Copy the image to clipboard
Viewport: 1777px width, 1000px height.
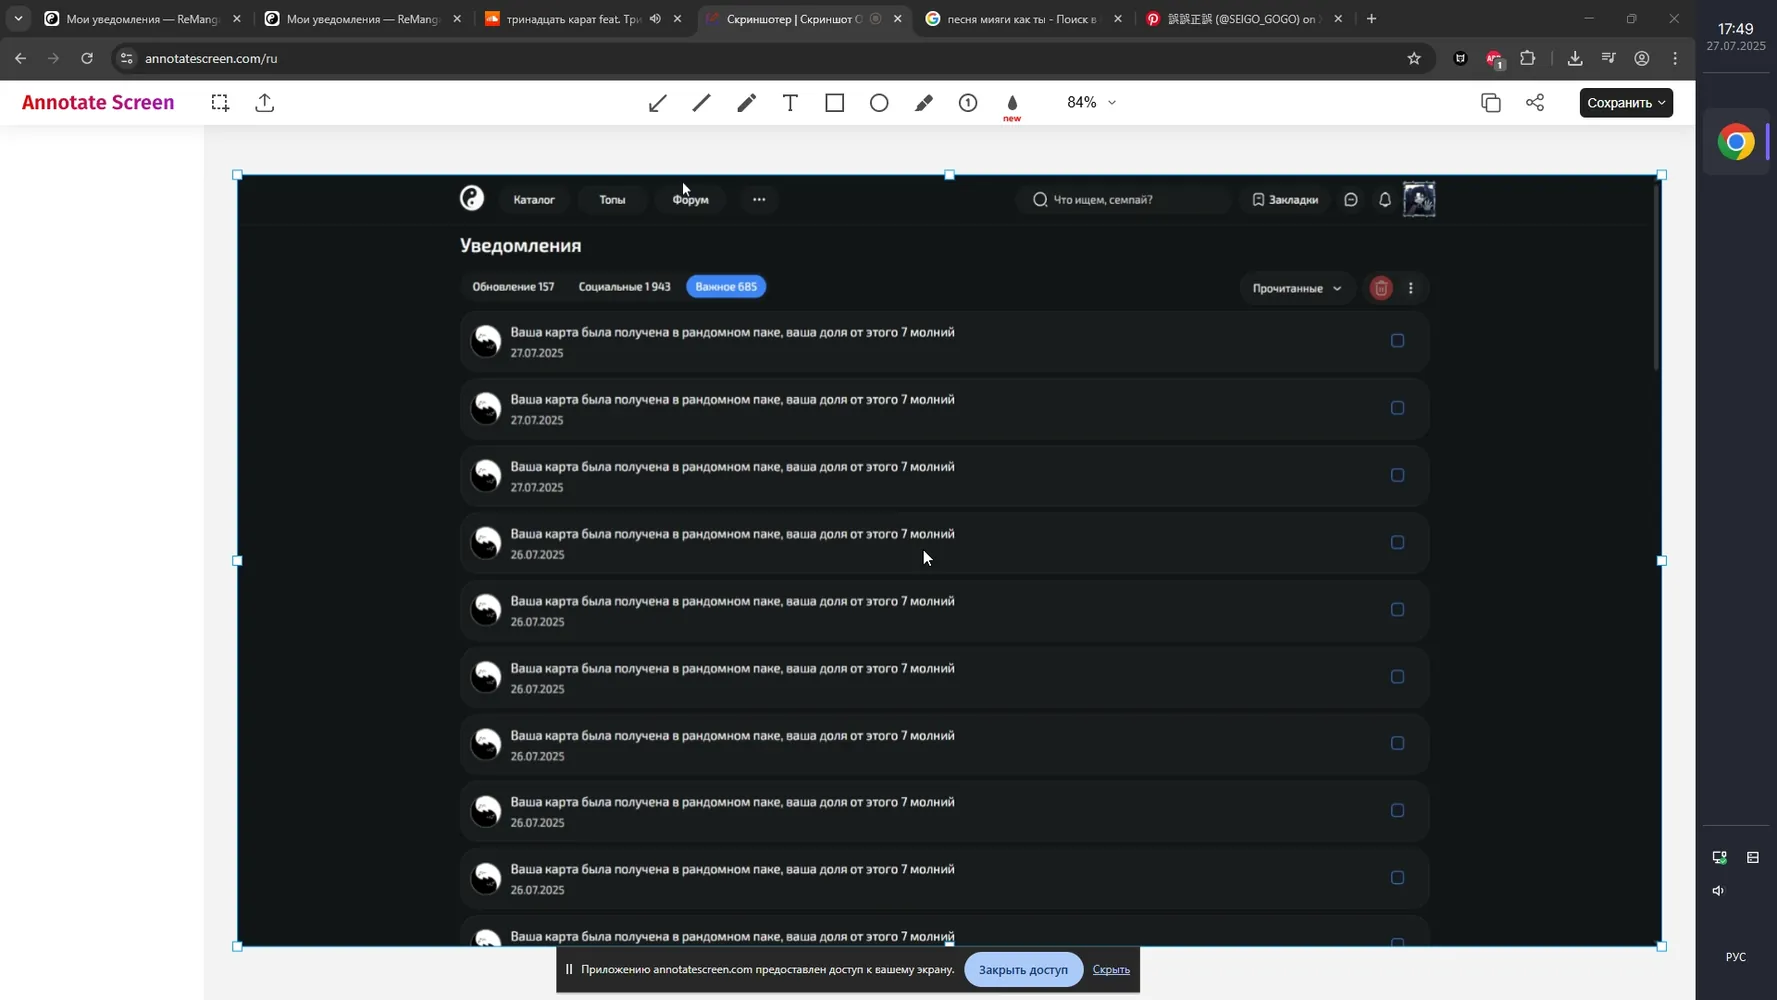pos(1491,103)
